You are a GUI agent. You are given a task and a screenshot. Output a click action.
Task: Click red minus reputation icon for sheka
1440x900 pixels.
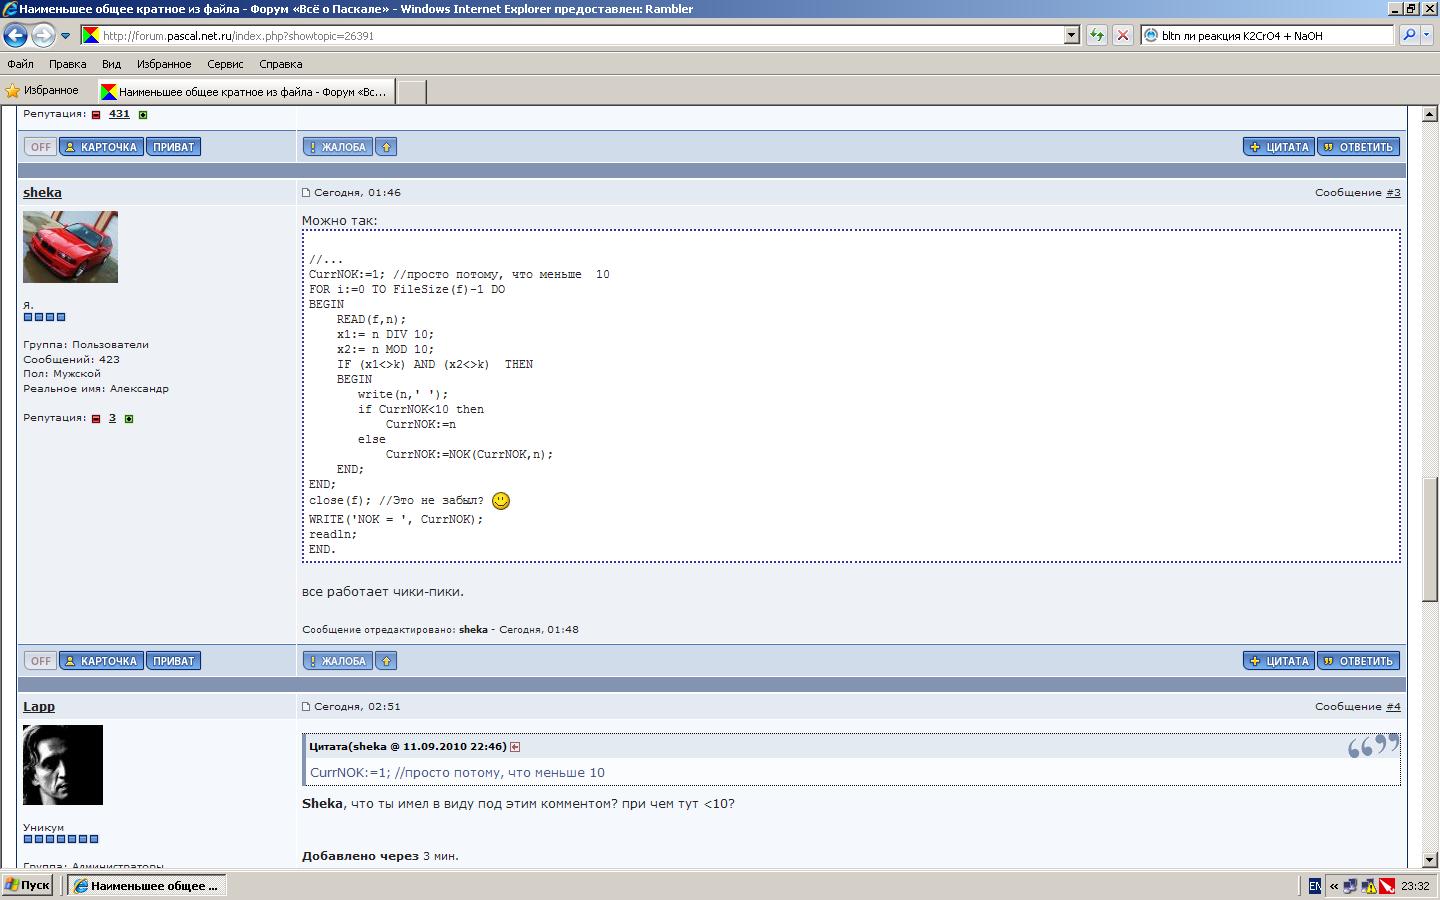pos(96,419)
